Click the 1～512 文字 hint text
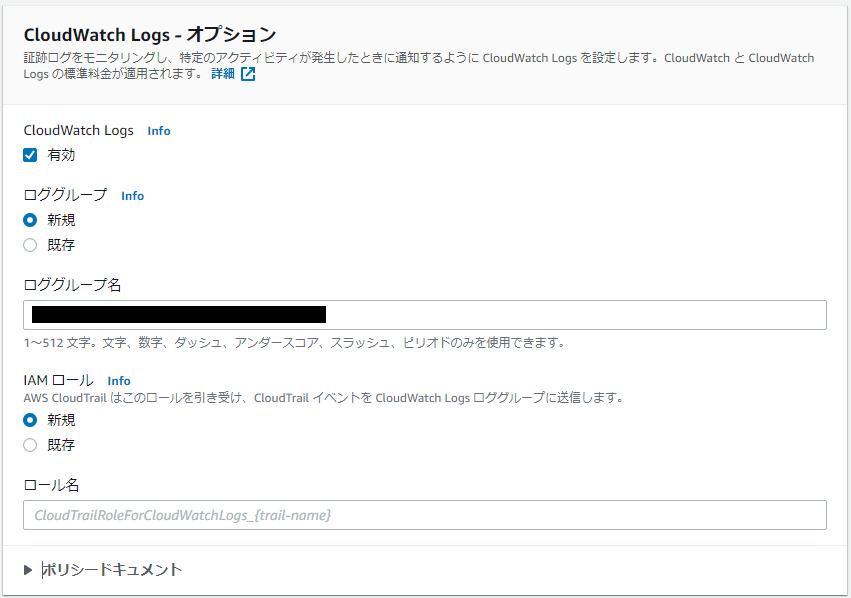 click(x=294, y=343)
